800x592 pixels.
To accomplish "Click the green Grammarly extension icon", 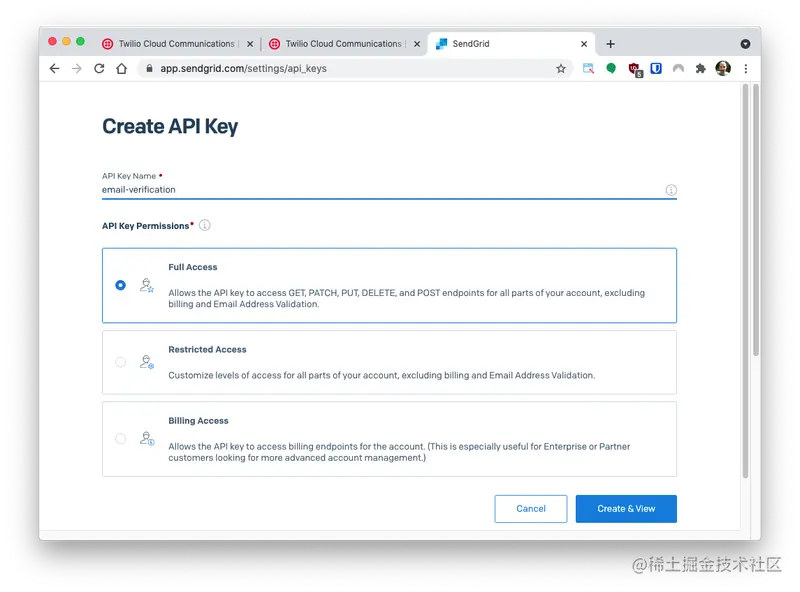I will (613, 68).
